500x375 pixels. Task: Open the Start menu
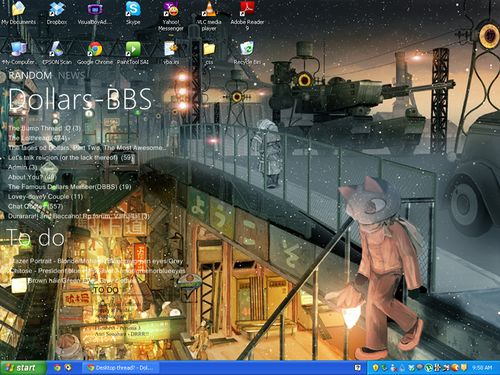point(22,368)
